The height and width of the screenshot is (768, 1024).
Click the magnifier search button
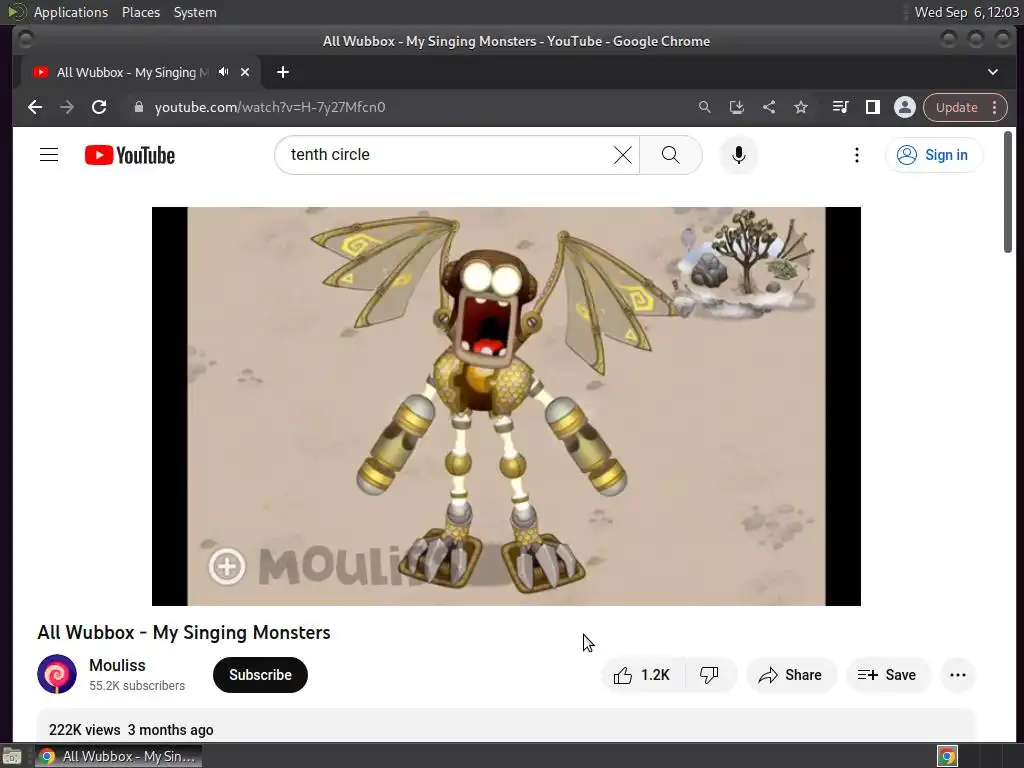coord(671,155)
